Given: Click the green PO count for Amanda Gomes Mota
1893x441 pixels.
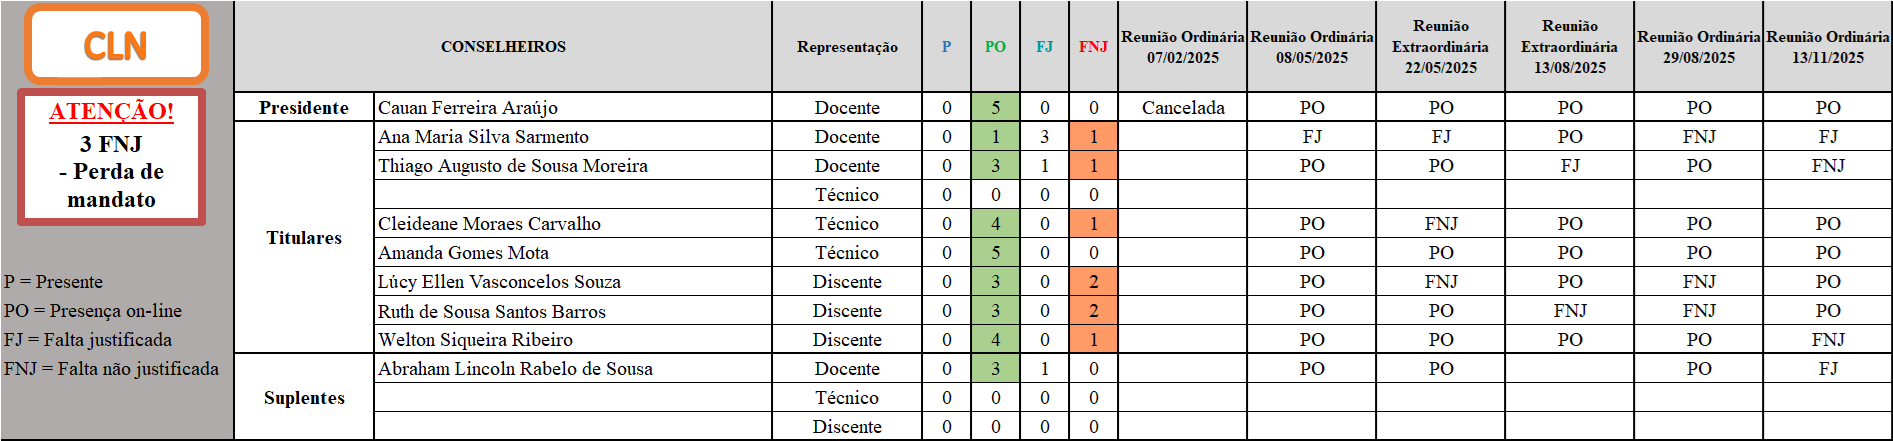Looking at the screenshot, I should click(x=995, y=253).
